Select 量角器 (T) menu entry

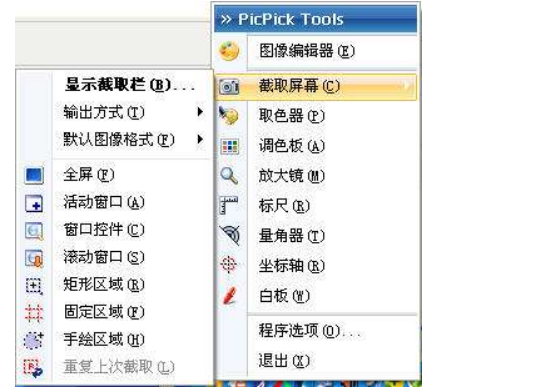coord(316,236)
